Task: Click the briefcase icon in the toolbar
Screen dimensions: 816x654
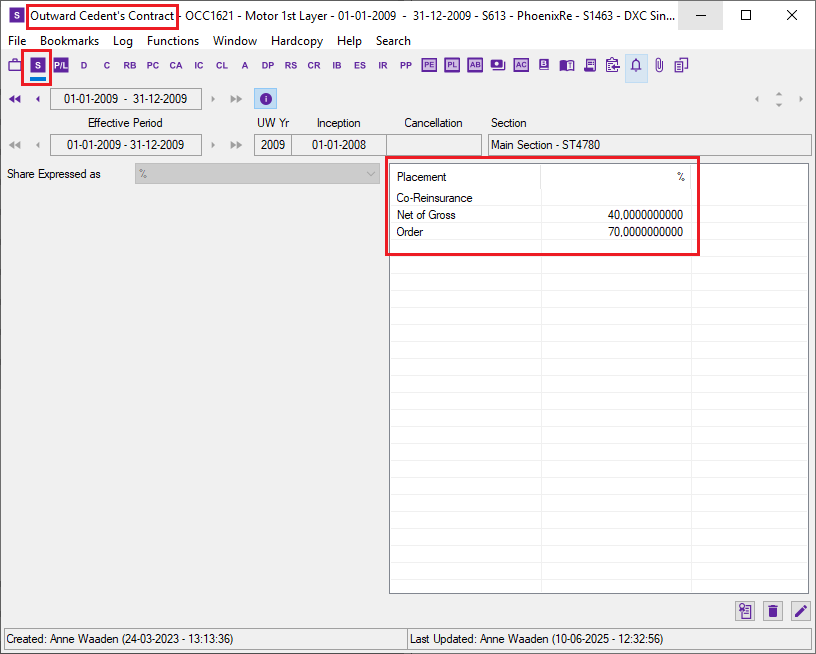Action: point(15,66)
